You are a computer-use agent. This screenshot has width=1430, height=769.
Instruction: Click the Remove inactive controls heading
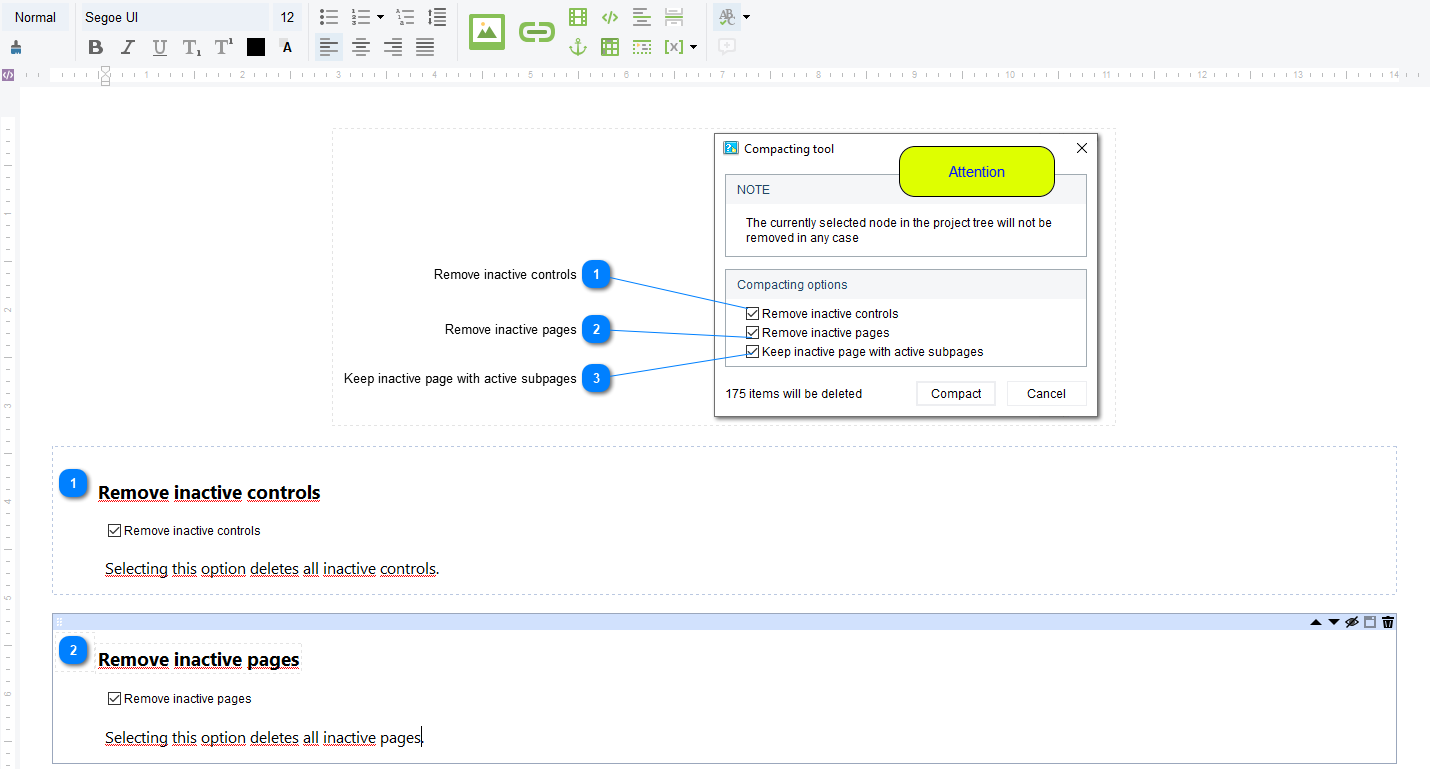(209, 493)
